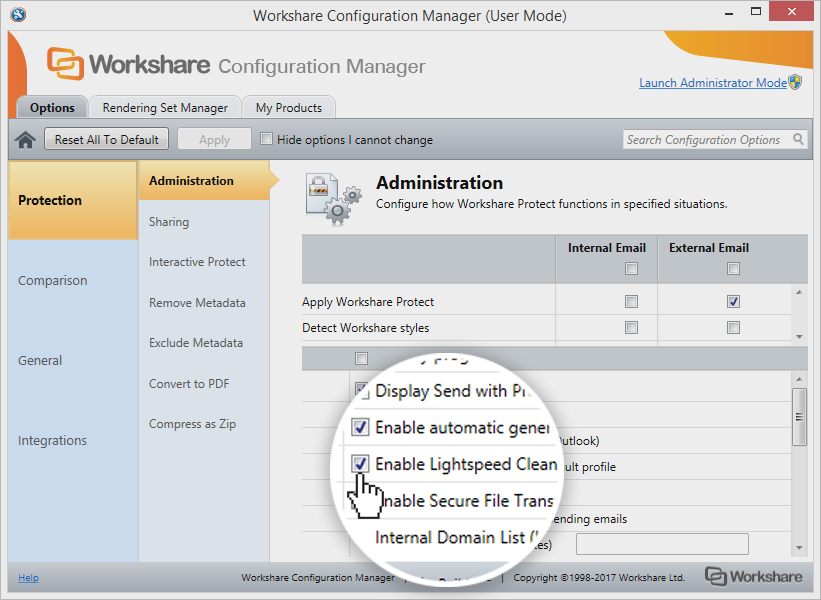Tick the header checkbox of the lower options list

[x=361, y=359]
